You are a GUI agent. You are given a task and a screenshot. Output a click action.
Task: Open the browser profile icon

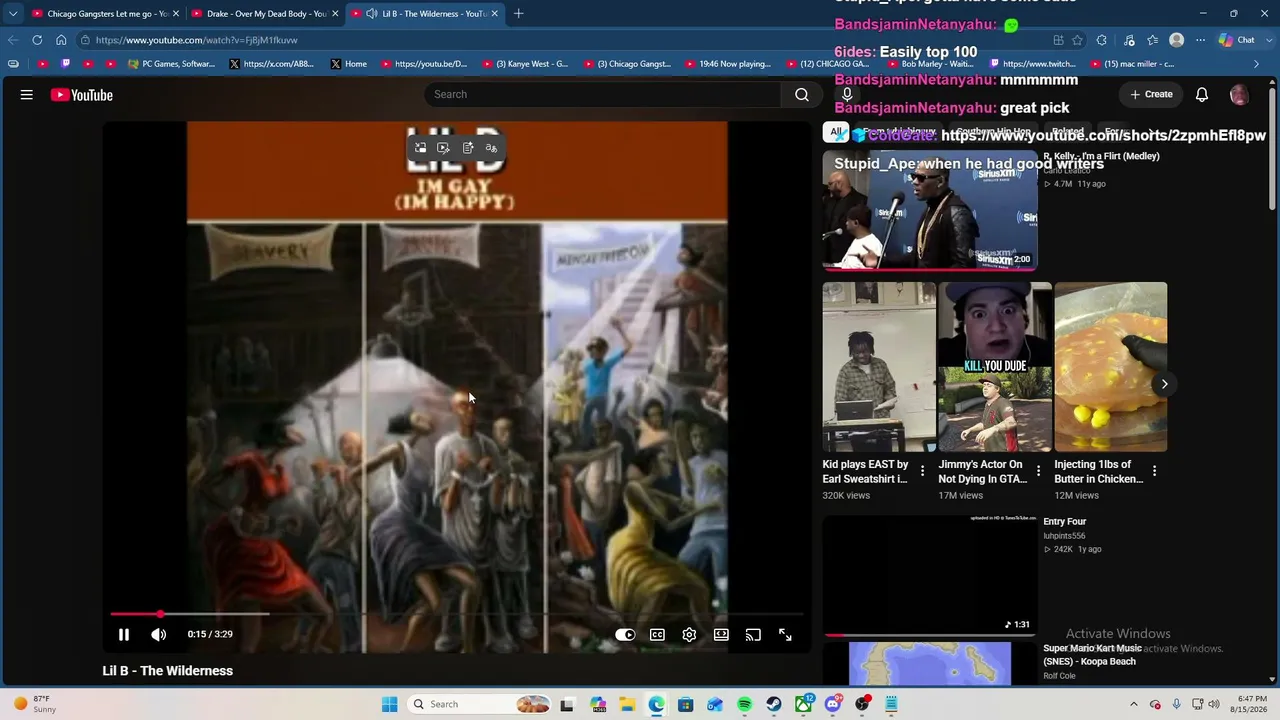1177,40
